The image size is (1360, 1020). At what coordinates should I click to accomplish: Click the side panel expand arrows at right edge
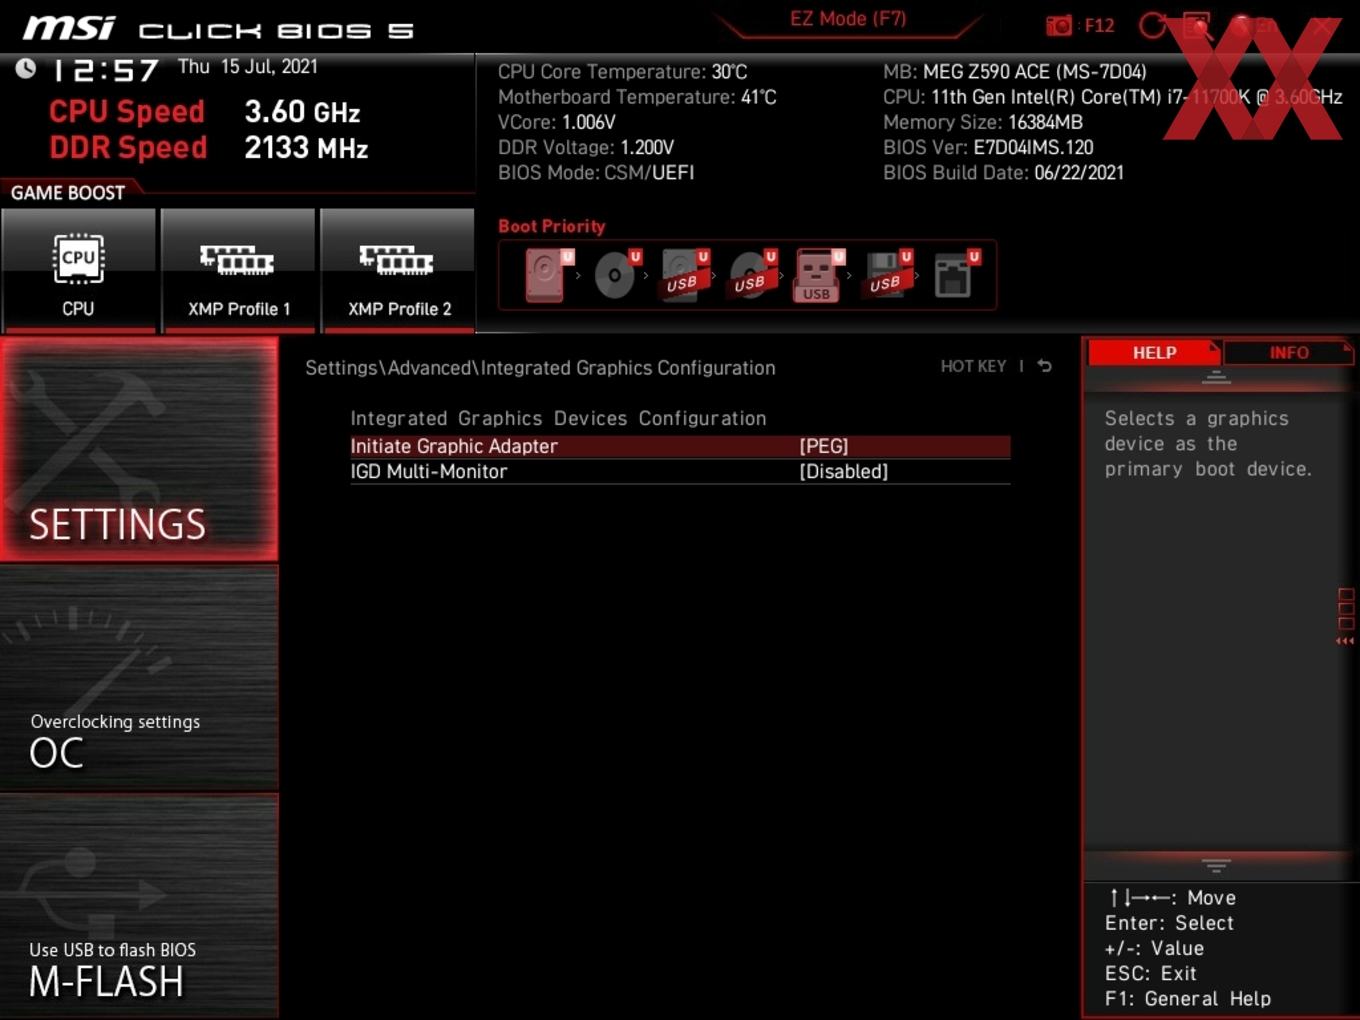click(1346, 641)
